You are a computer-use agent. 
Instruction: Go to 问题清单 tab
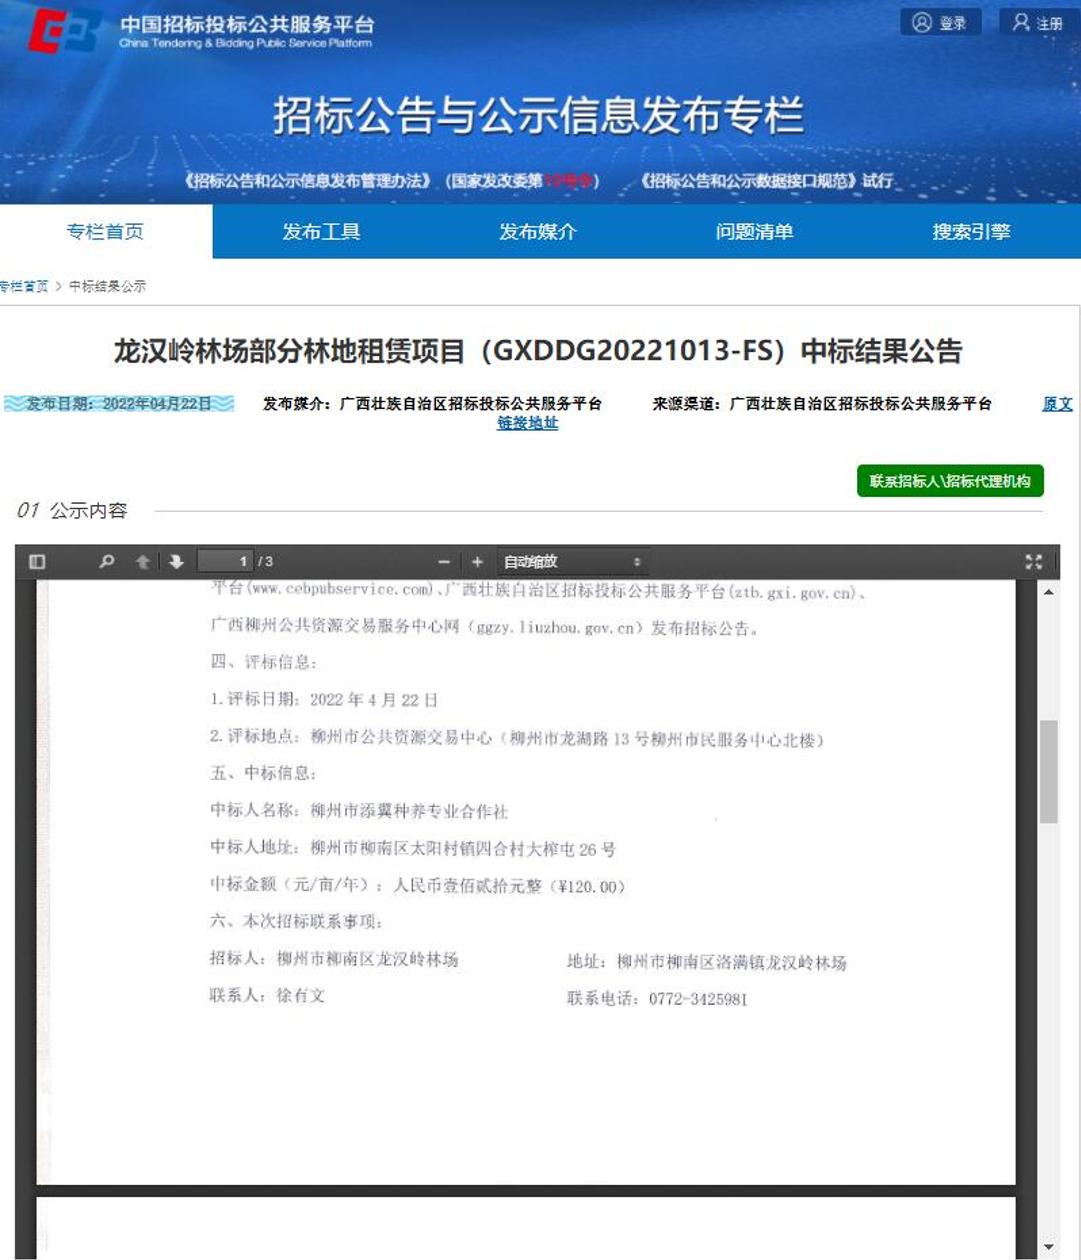coord(754,232)
